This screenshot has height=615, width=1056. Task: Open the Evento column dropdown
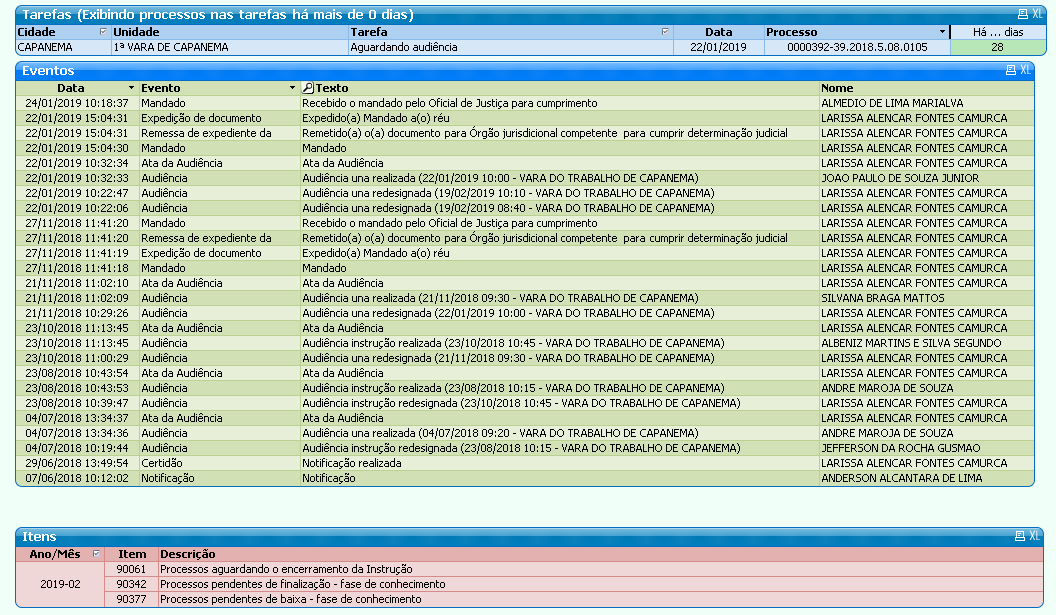pos(292,88)
